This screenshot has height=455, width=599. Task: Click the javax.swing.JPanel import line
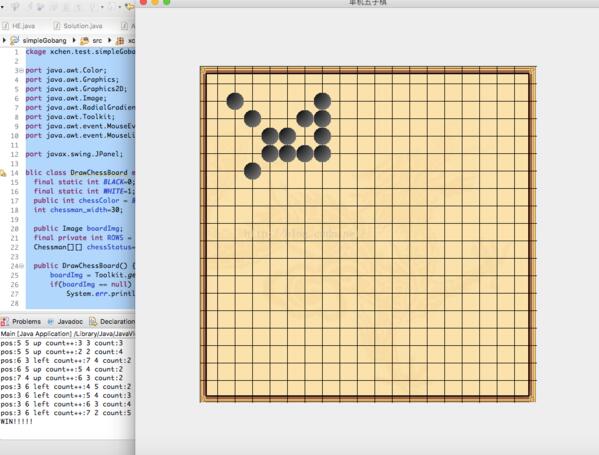(74, 154)
